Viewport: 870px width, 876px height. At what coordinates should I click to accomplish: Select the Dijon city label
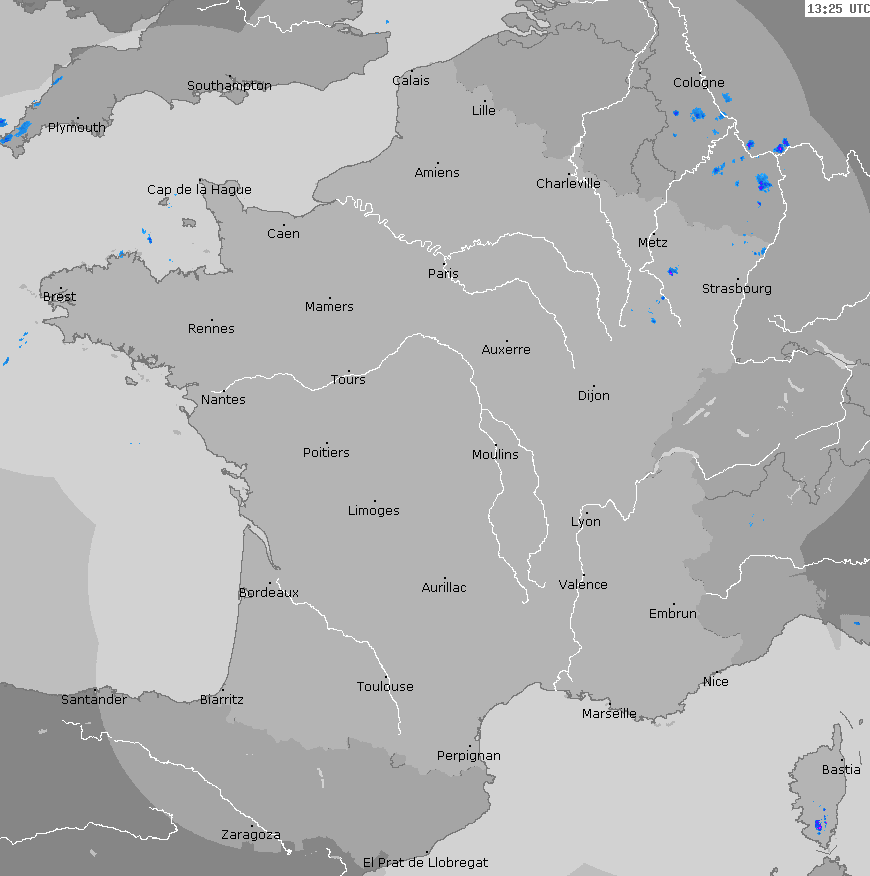pyautogui.click(x=593, y=396)
